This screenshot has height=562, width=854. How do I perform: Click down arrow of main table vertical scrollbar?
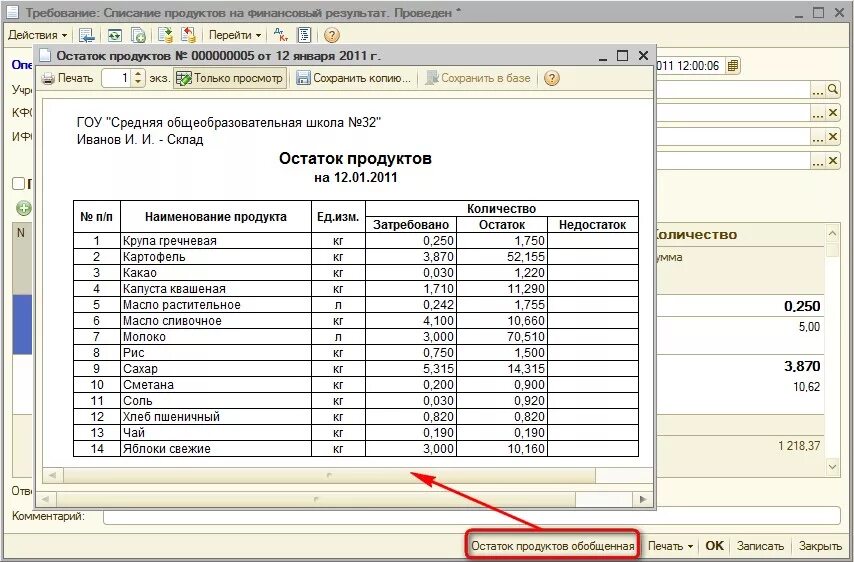[x=832, y=467]
